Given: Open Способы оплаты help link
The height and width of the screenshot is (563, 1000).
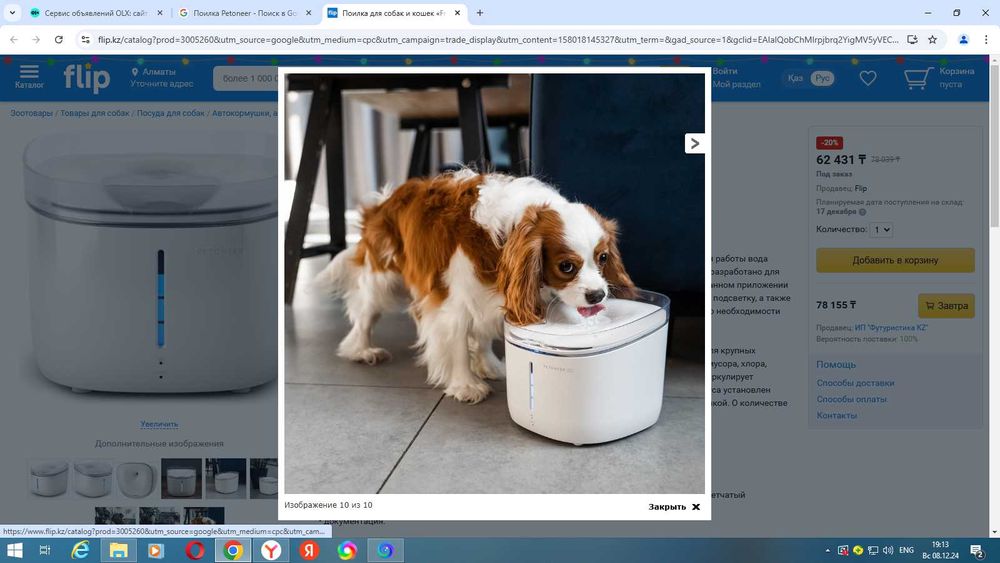Looking at the screenshot, I should coord(851,399).
